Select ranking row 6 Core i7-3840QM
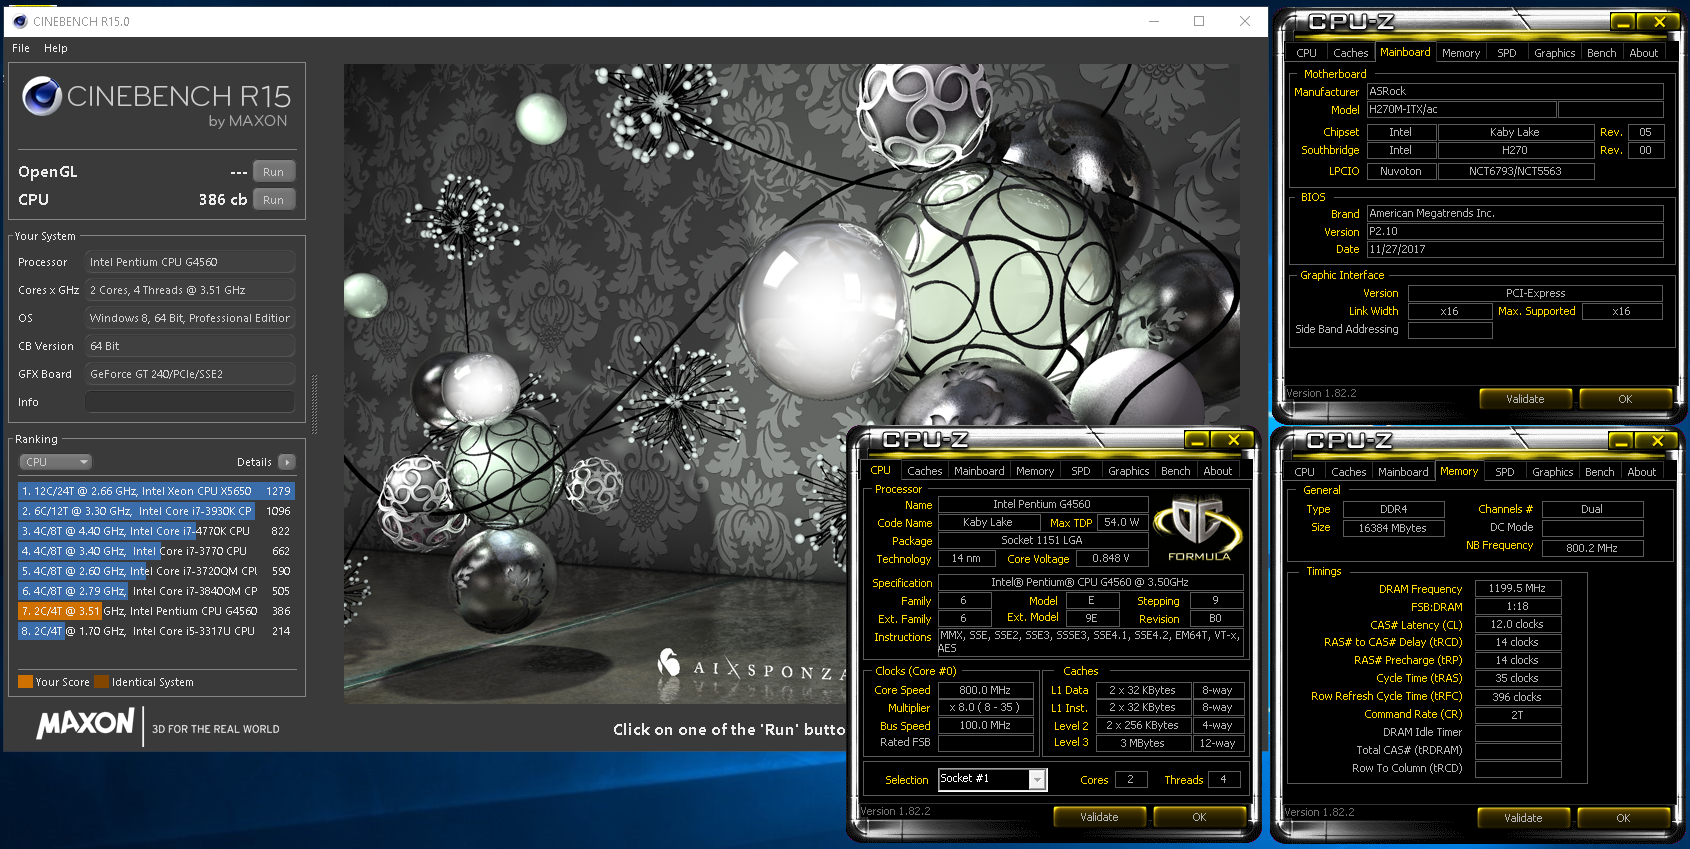Image resolution: width=1690 pixels, height=849 pixels. 156,591
